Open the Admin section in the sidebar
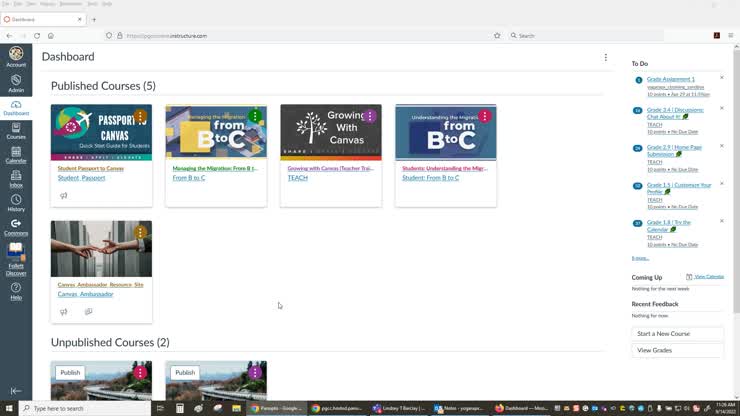The image size is (740, 416). (16, 83)
